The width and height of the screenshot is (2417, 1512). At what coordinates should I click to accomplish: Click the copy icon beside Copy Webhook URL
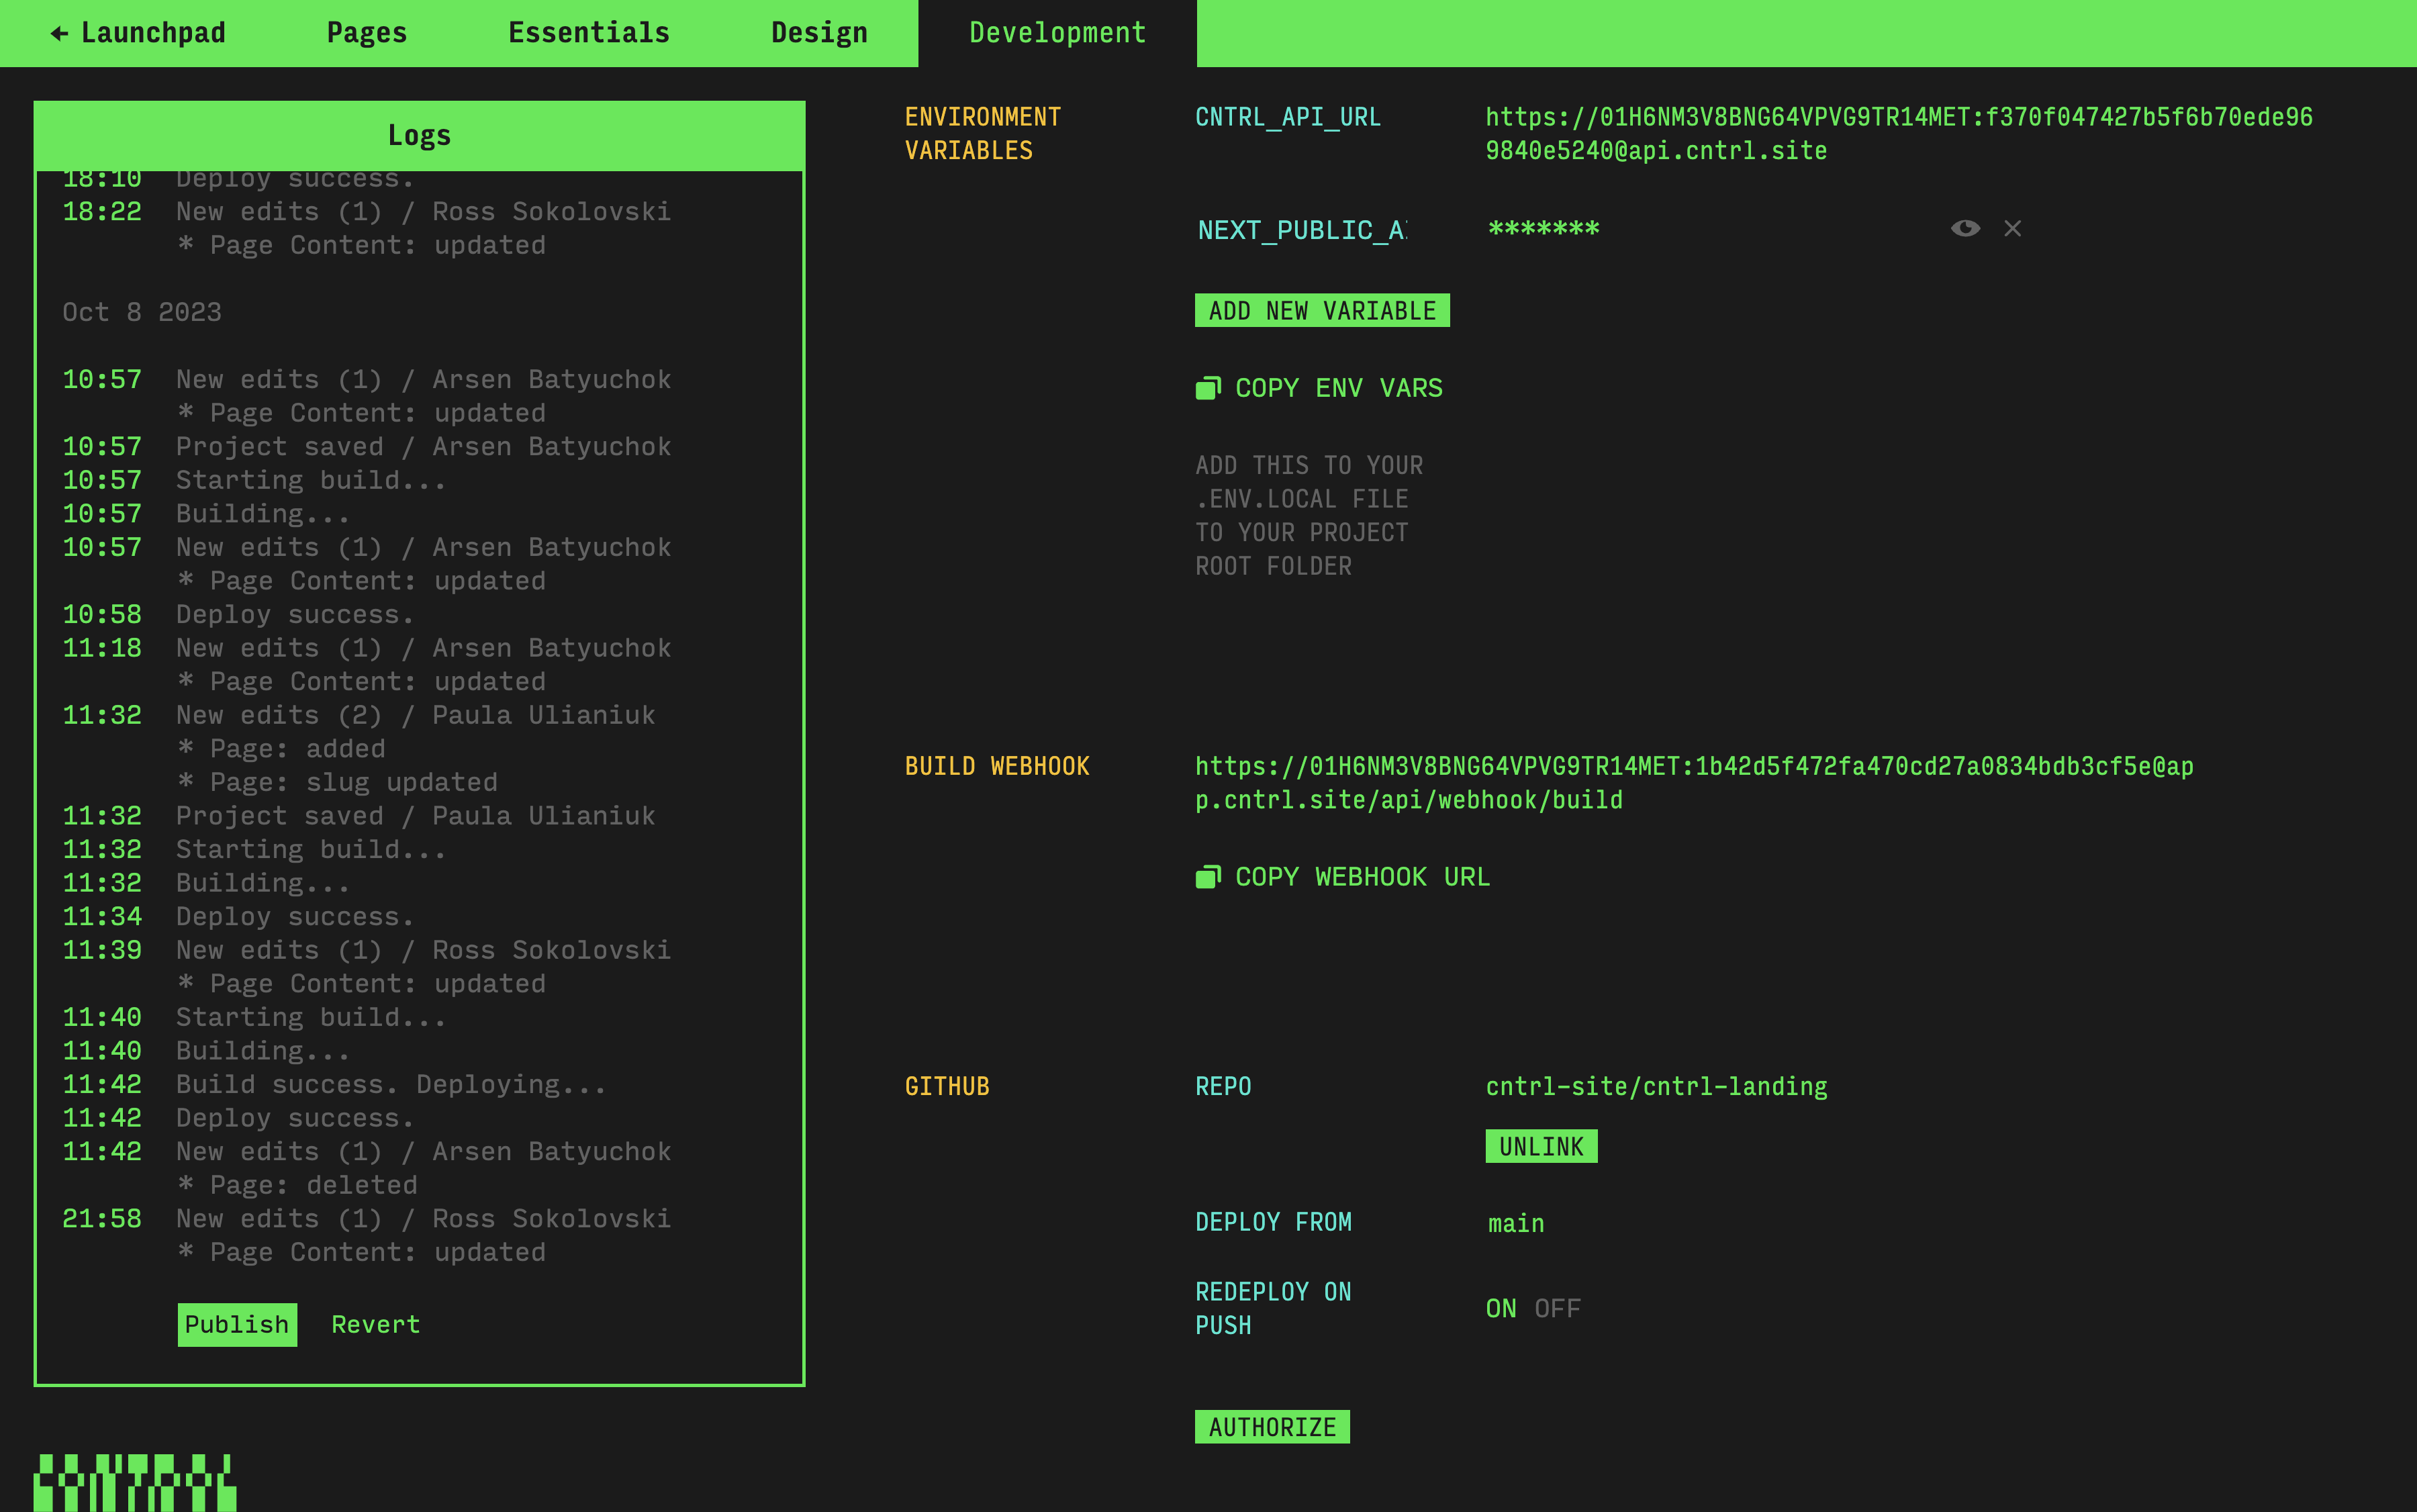(1208, 877)
